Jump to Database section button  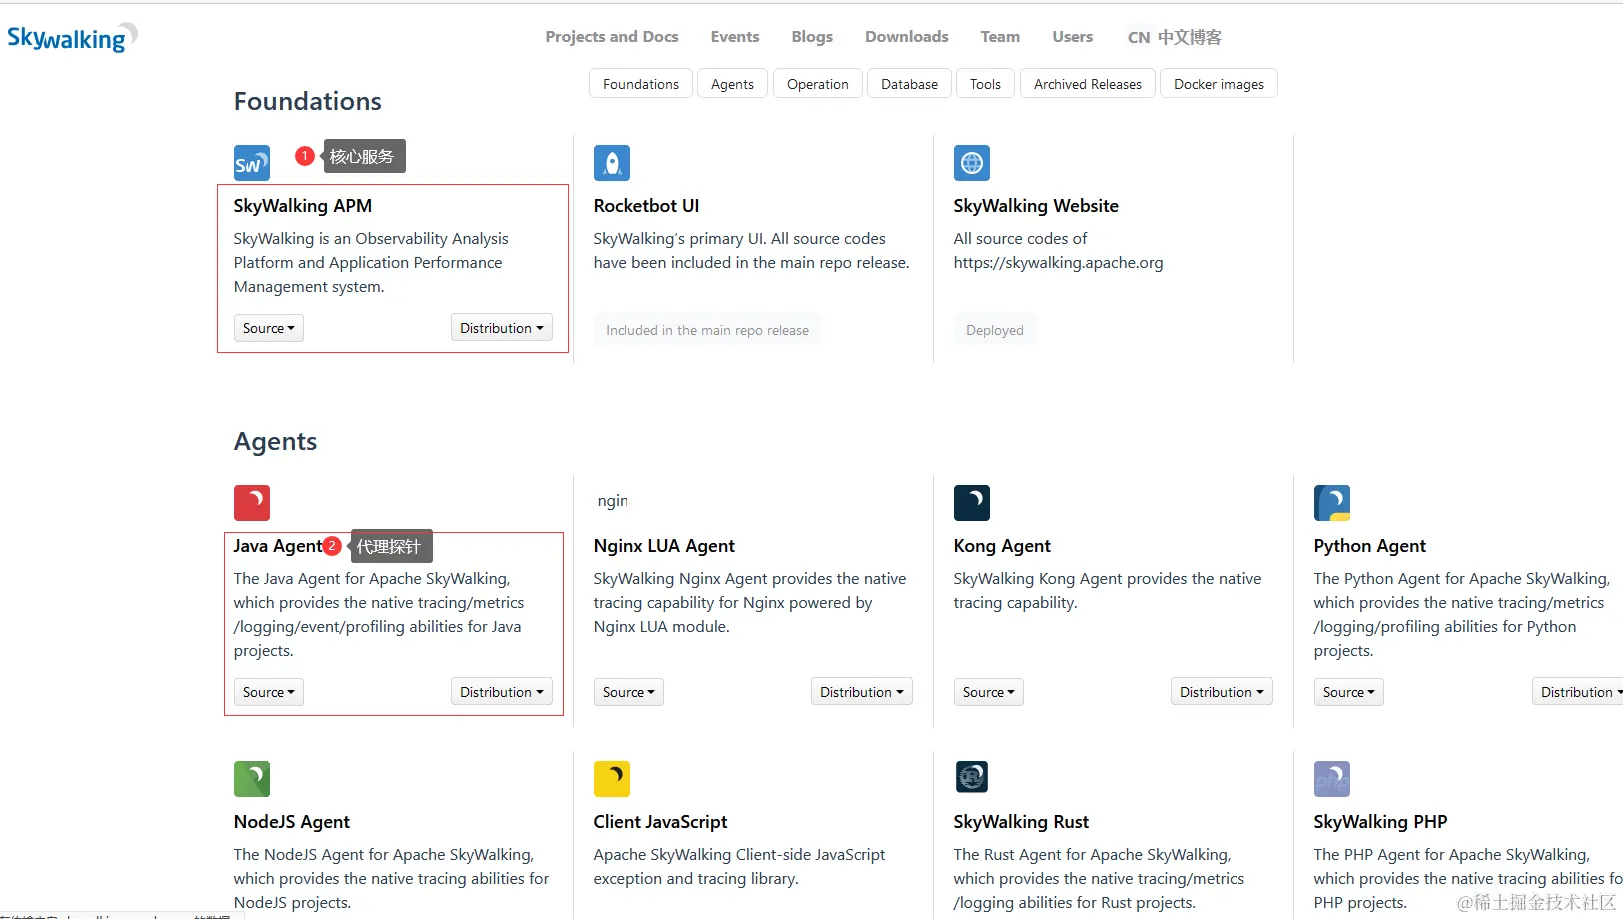(x=910, y=84)
